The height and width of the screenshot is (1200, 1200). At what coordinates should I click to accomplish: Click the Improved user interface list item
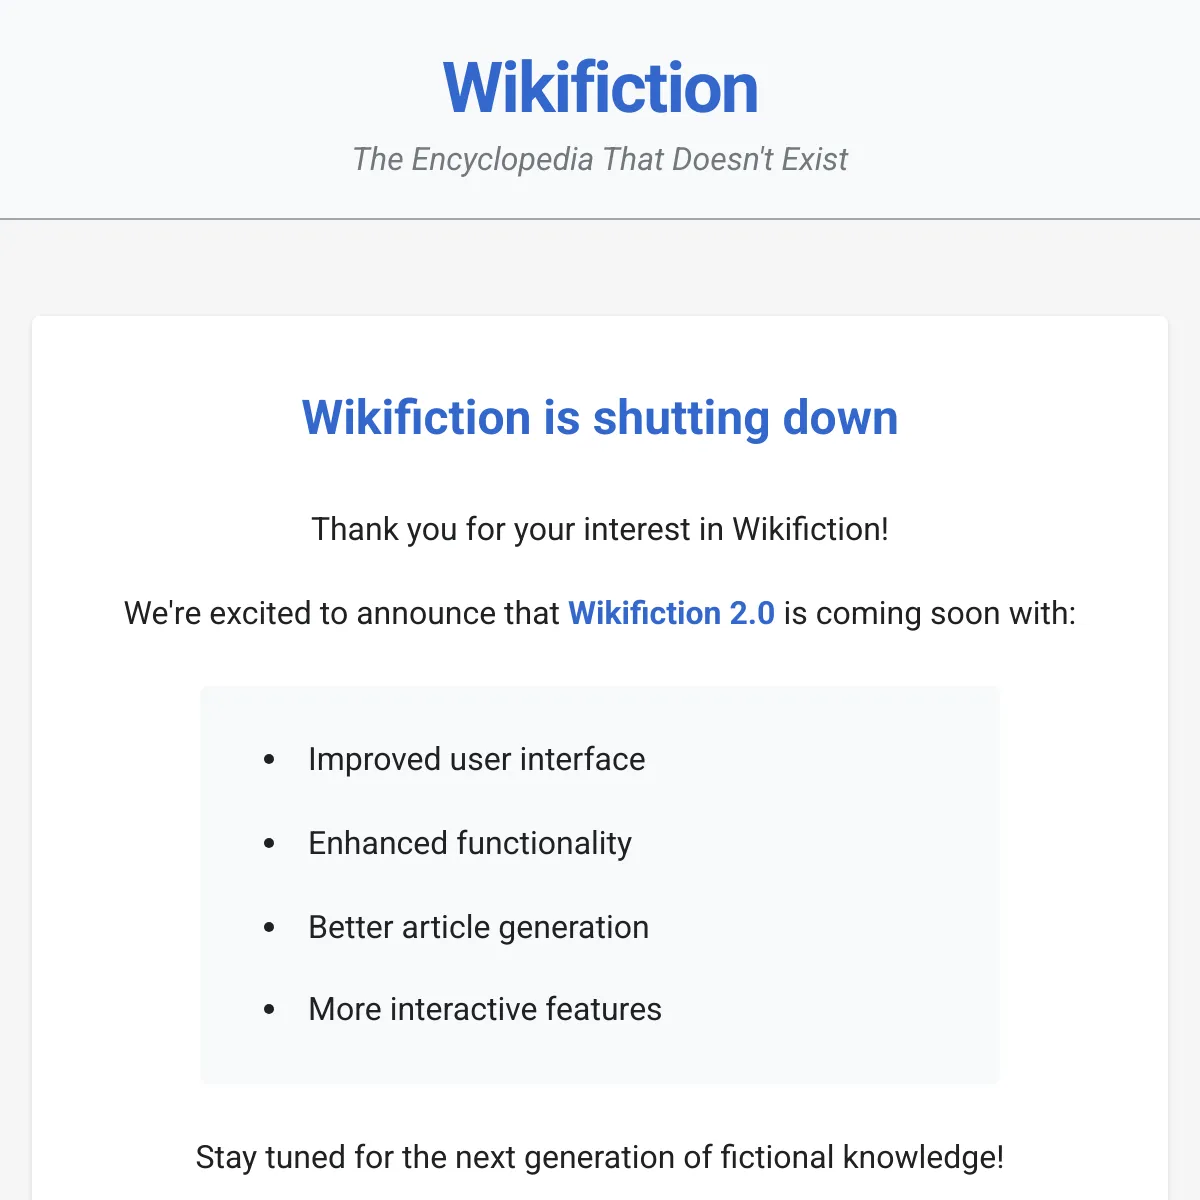[x=477, y=759]
